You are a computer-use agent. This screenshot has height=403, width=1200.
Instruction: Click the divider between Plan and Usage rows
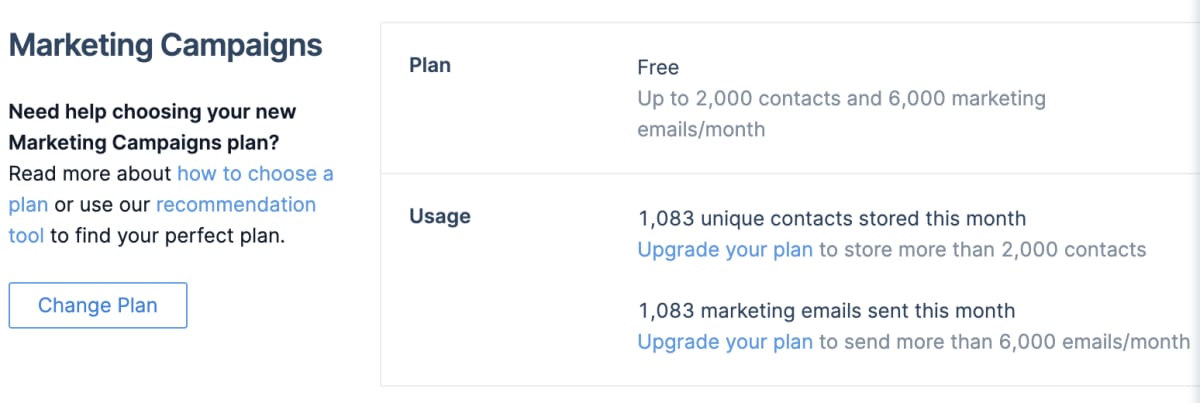coord(790,174)
